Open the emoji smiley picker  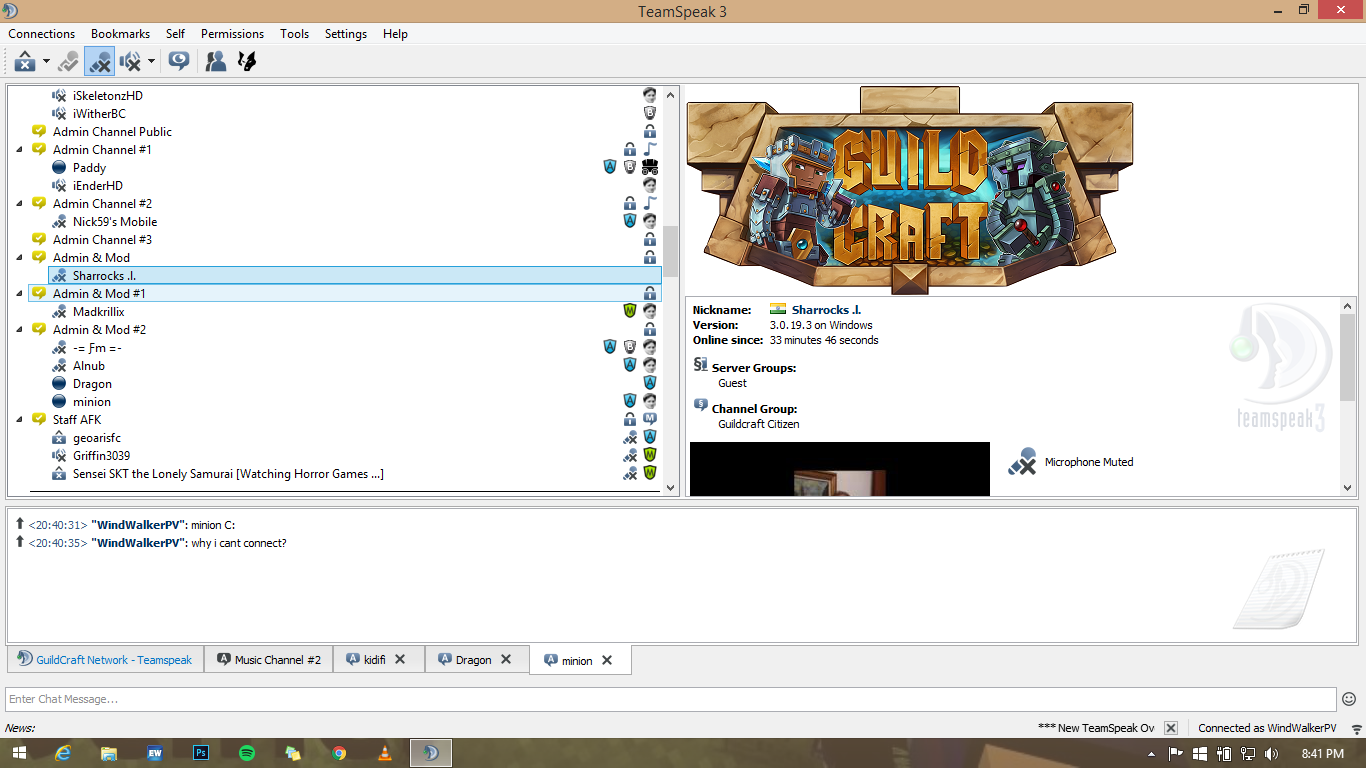[1349, 699]
